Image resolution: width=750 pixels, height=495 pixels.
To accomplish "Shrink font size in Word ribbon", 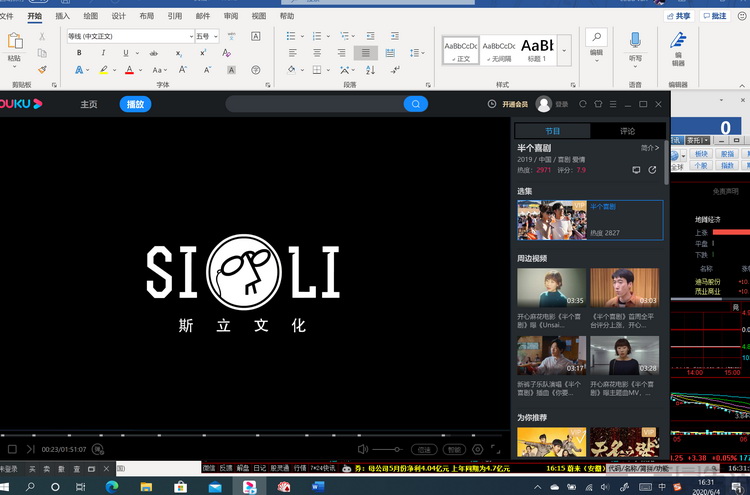I will point(207,70).
